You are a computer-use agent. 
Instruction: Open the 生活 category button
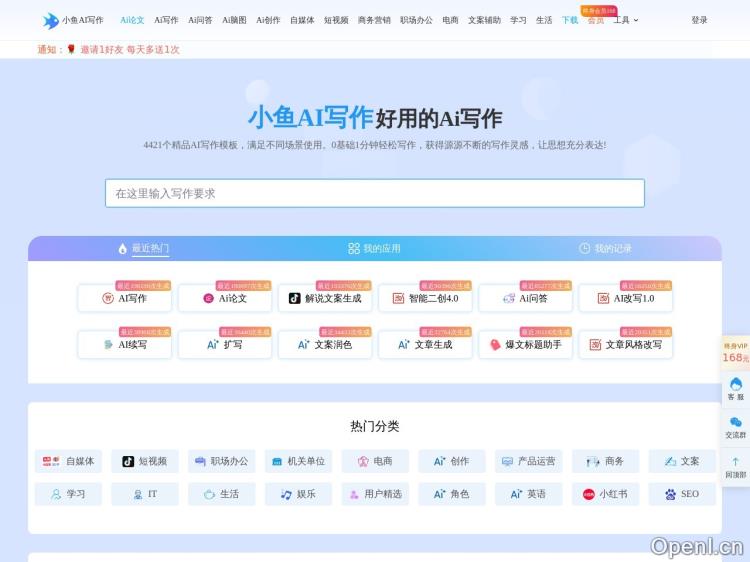(221, 494)
